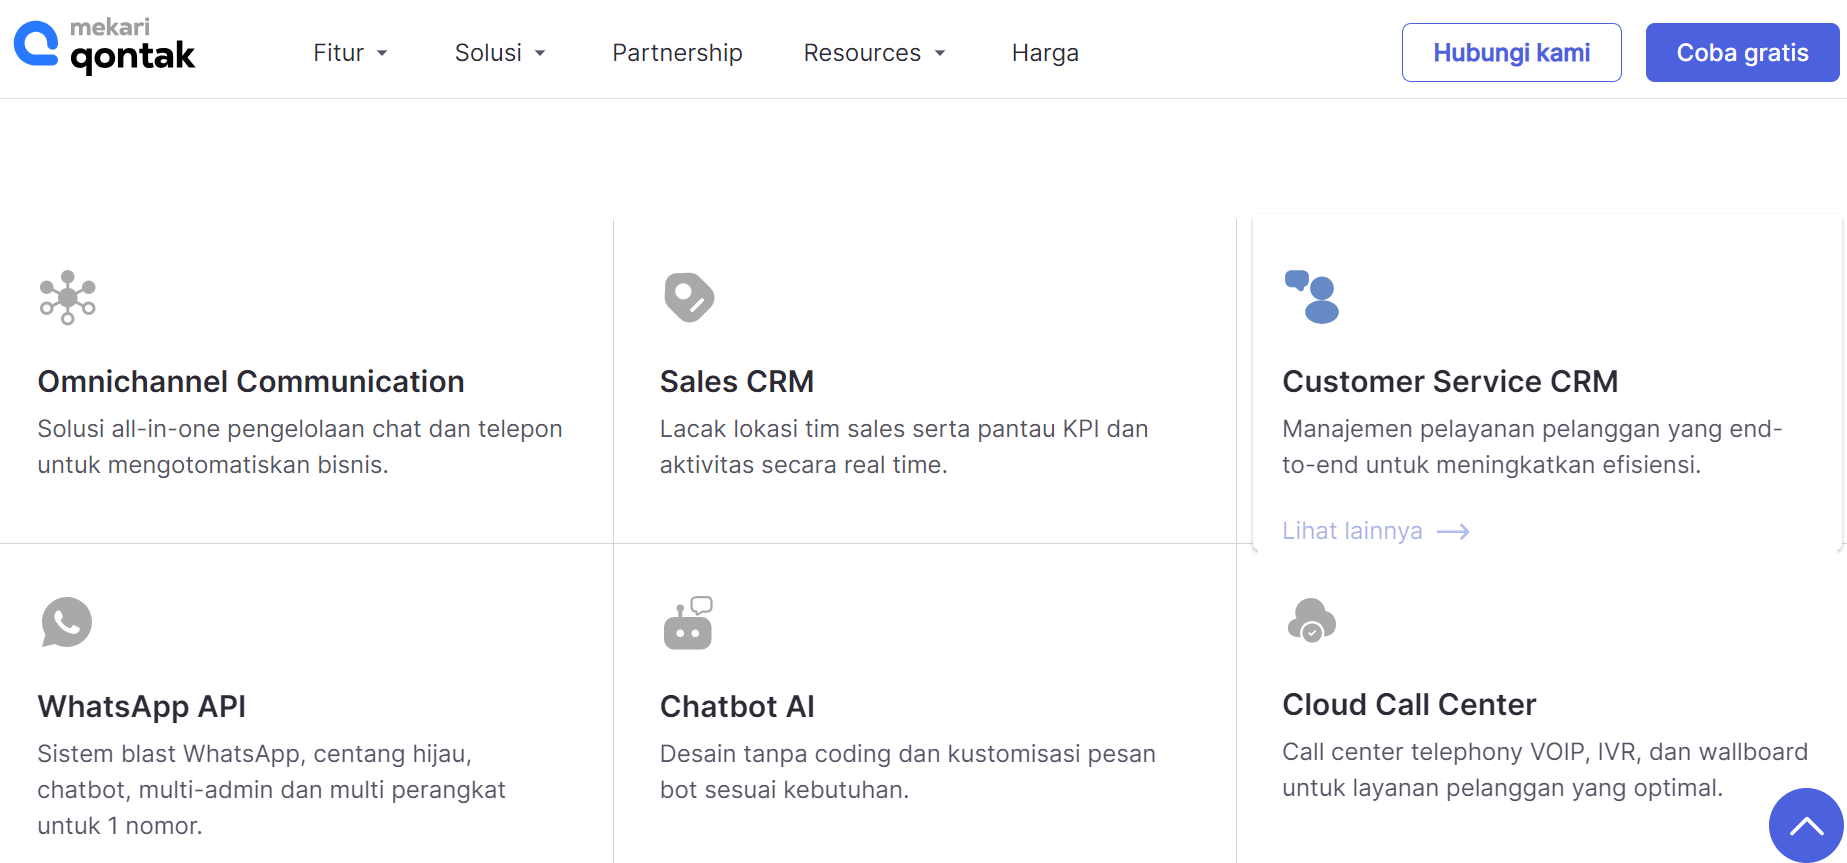The image size is (1847, 863).
Task: Click the scroll-to-top arrow button
Action: [1806, 826]
